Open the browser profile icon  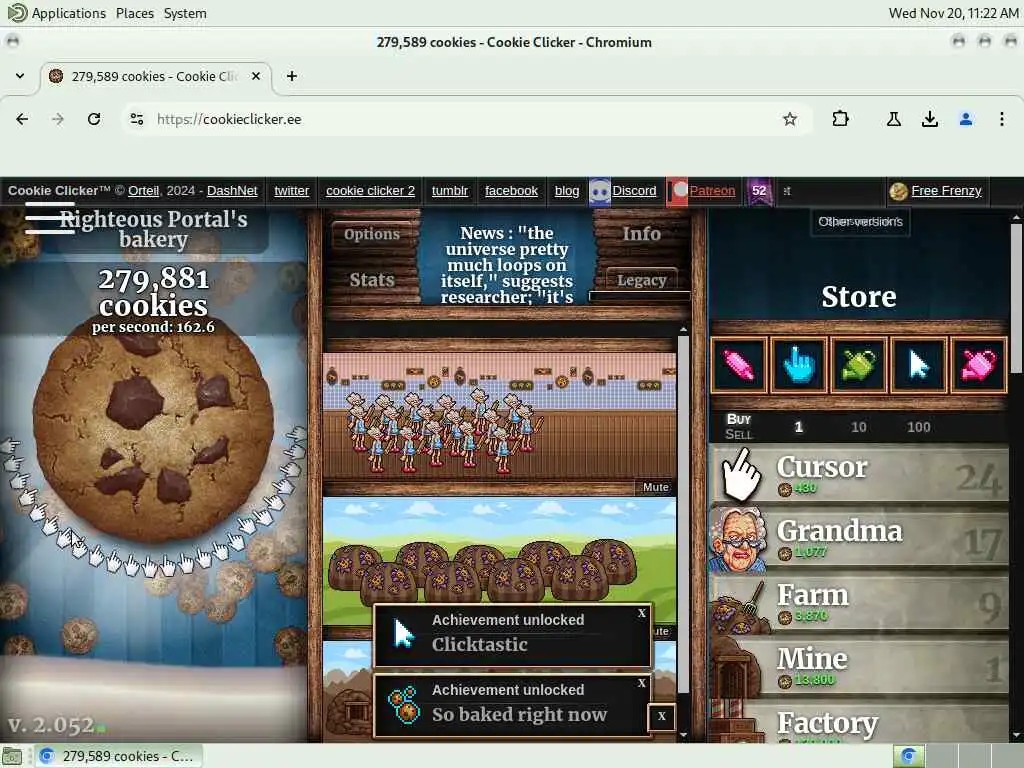966,119
